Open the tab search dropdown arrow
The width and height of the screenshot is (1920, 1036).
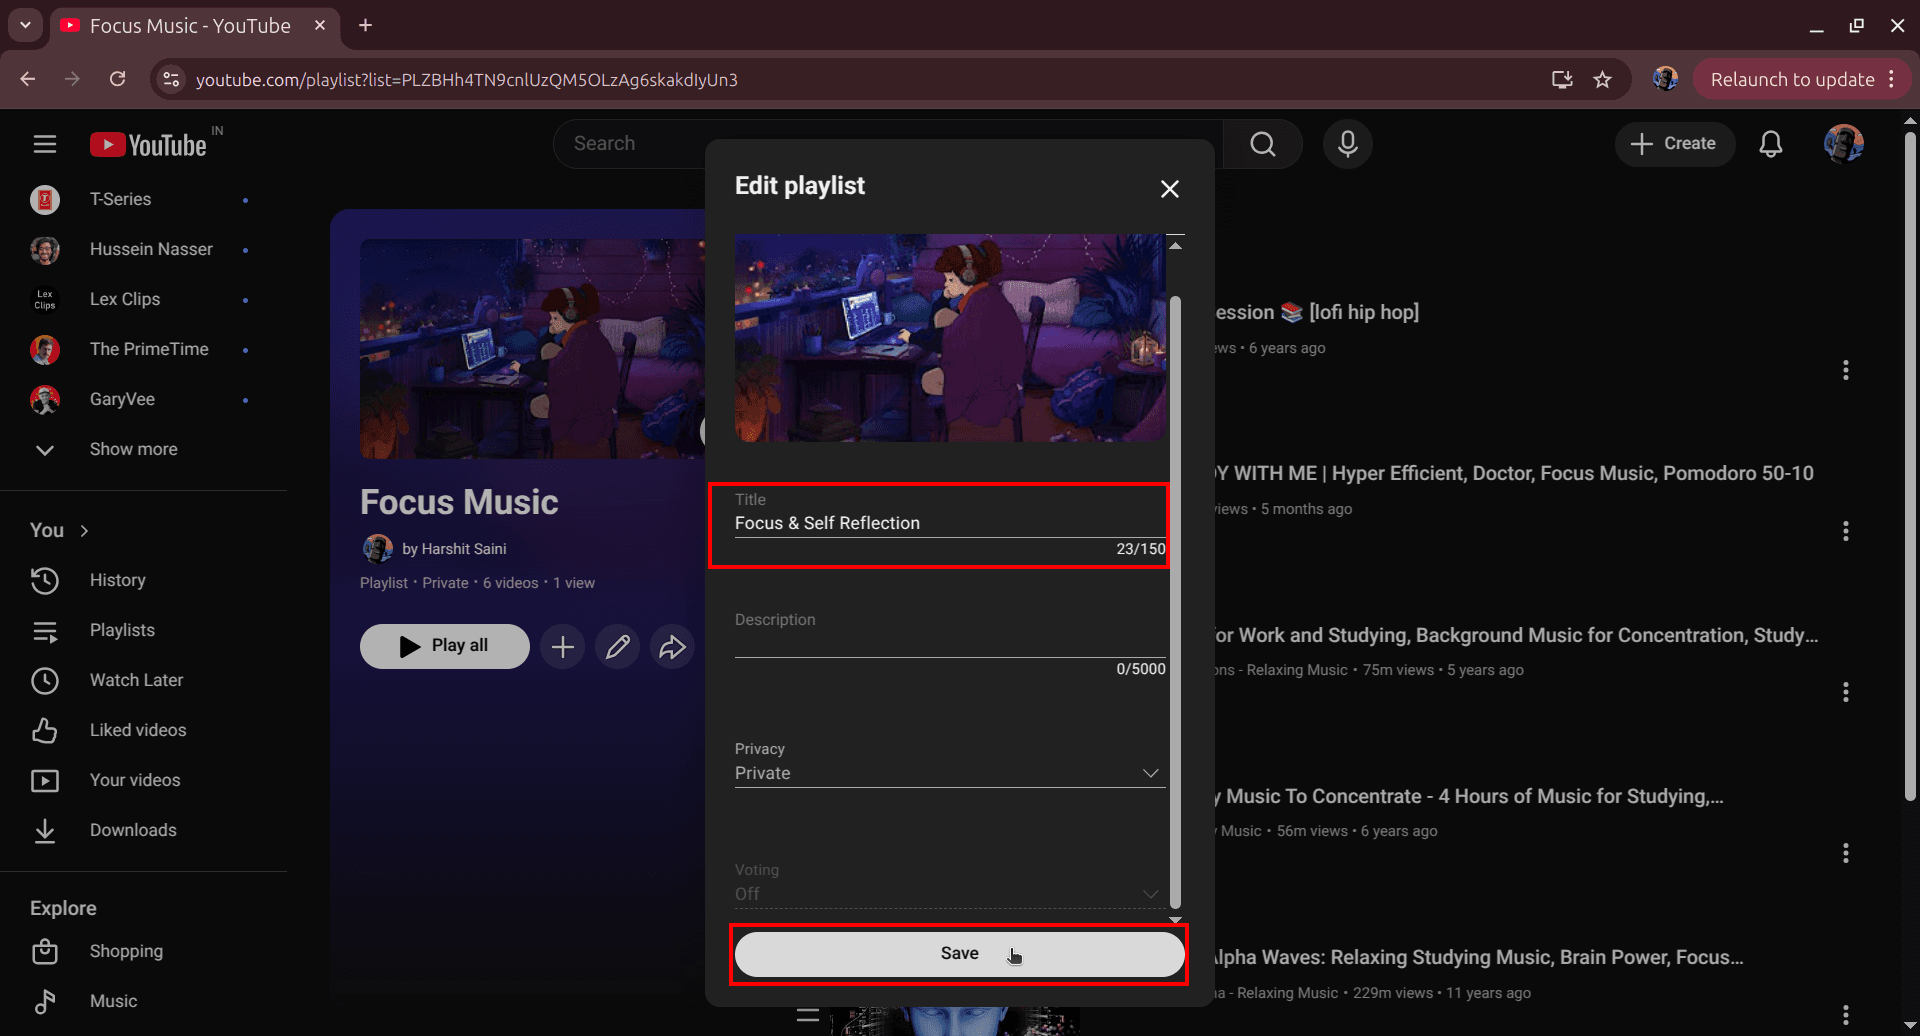coord(25,25)
